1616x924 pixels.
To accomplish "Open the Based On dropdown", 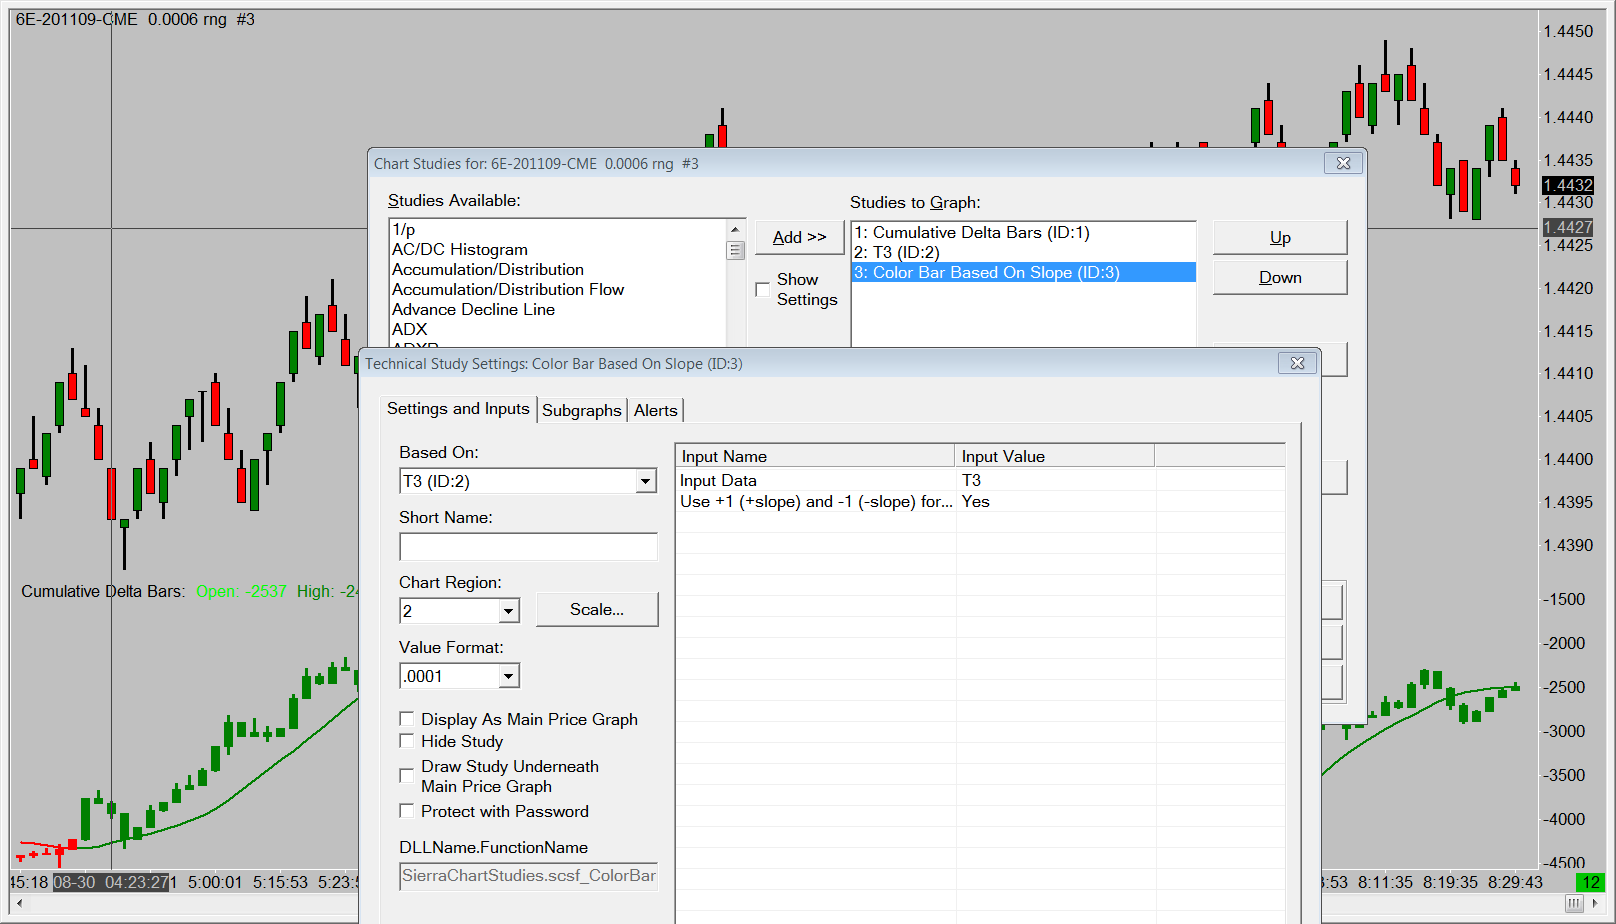I will pyautogui.click(x=646, y=481).
